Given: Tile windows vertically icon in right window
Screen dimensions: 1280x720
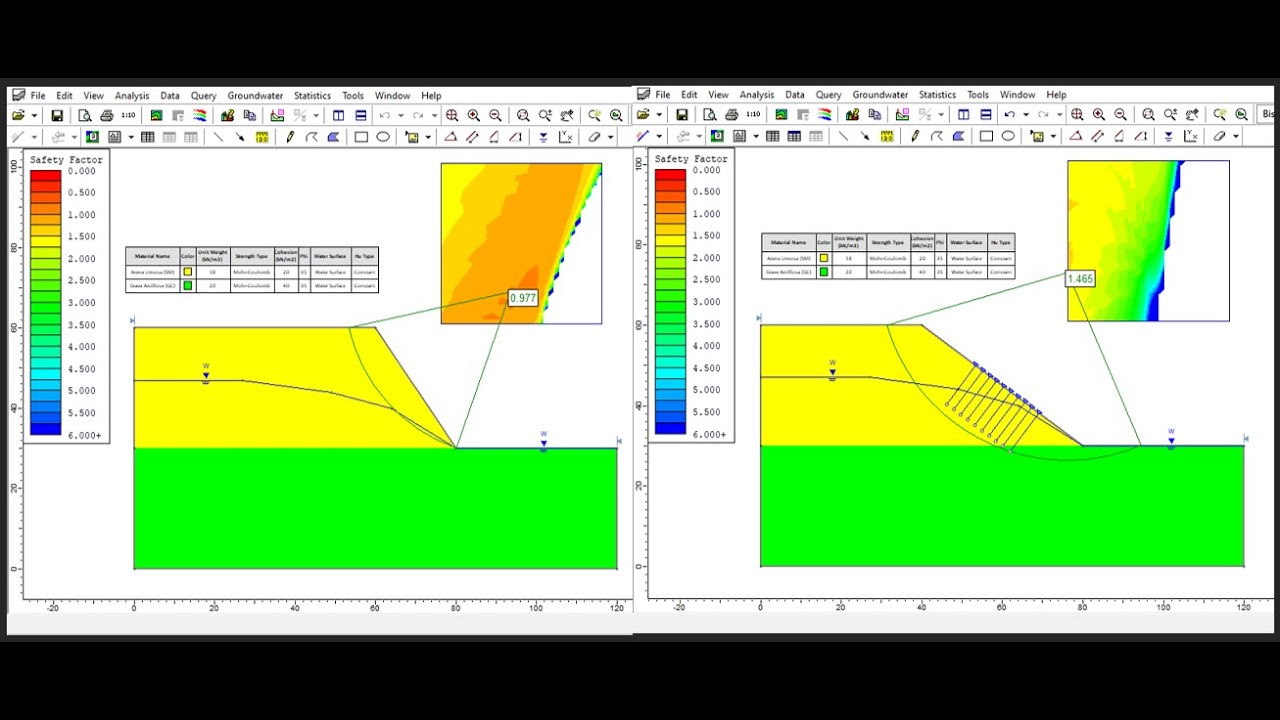Looking at the screenshot, I should click(964, 115).
